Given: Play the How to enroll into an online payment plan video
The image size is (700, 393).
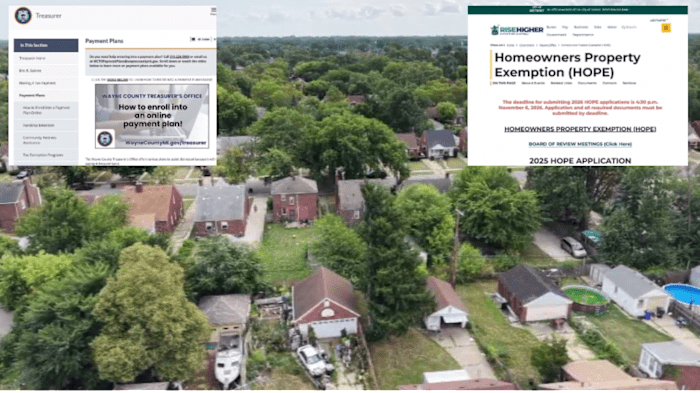Looking at the screenshot, I should [152, 116].
